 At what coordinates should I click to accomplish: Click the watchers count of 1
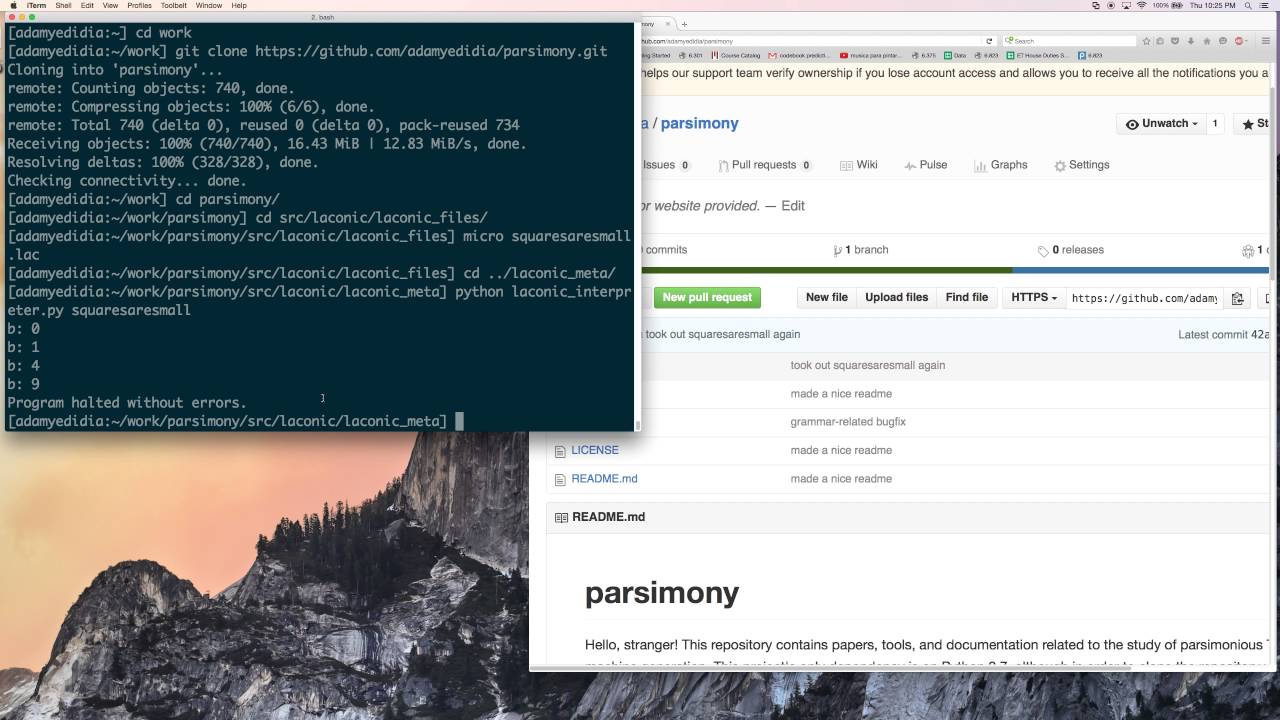1215,124
